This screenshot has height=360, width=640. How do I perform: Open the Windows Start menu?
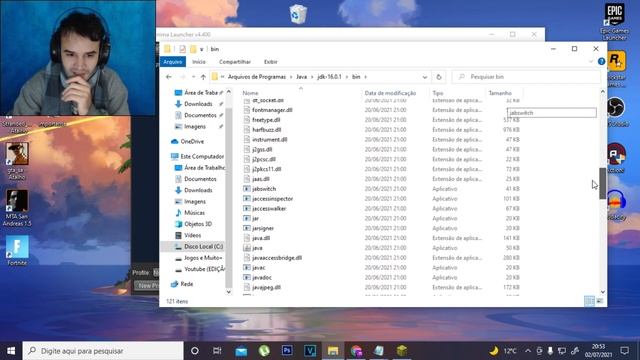[x=11, y=351]
